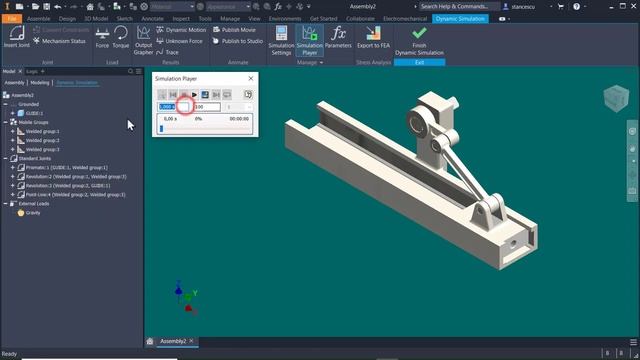
Task: Click Publish to Studio
Action: pyautogui.click(x=238, y=41)
